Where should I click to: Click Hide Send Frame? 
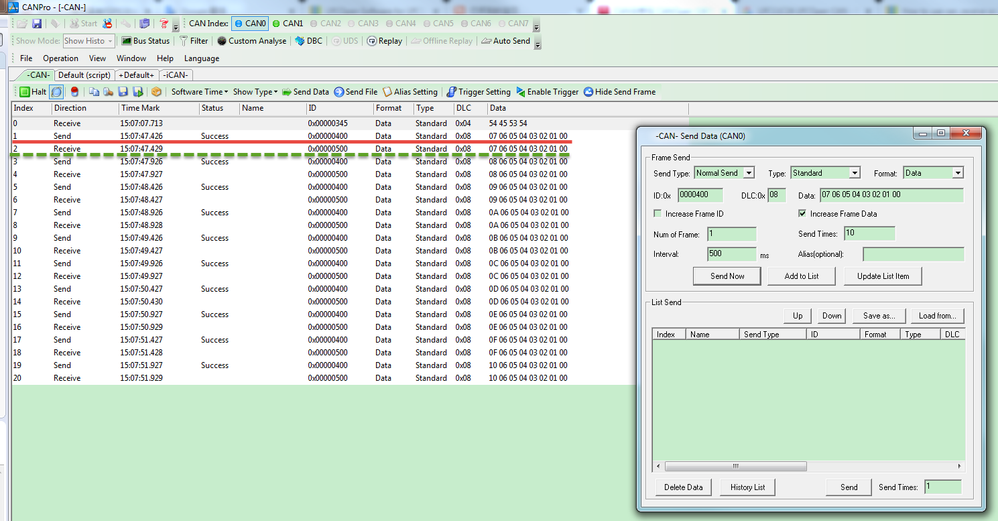tap(619, 92)
